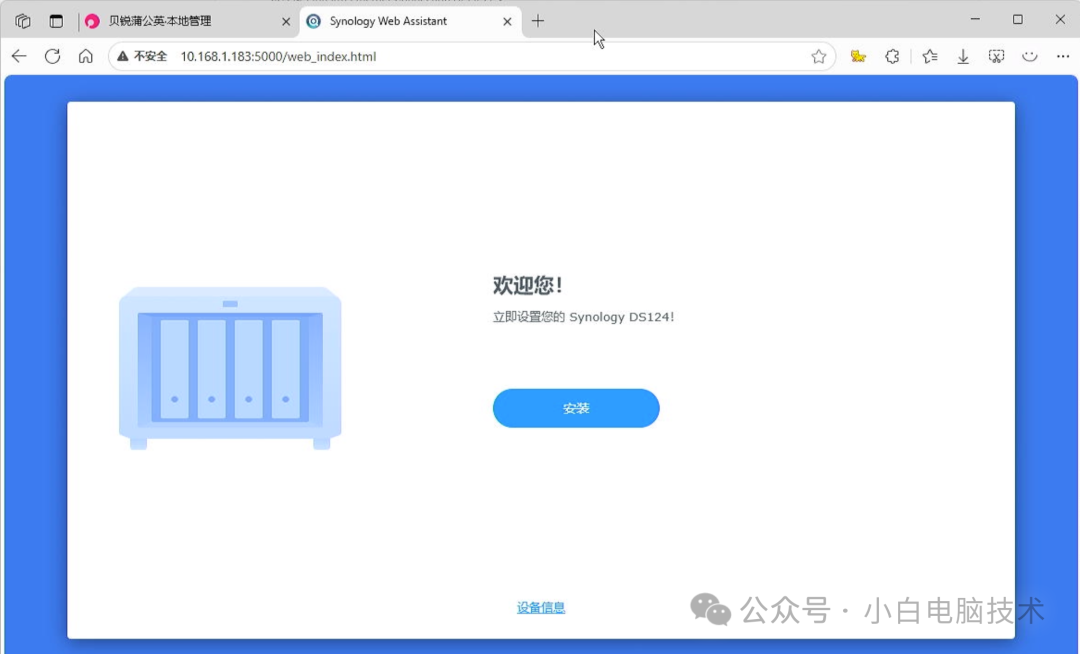Screen dimensions: 1080x654
Task: Open the Downloads icon in the toolbar
Action: coord(963,56)
